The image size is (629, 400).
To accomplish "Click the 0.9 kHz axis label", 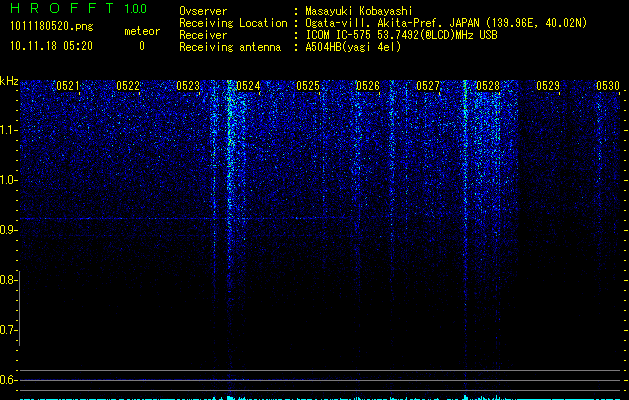I will click(x=9, y=230).
